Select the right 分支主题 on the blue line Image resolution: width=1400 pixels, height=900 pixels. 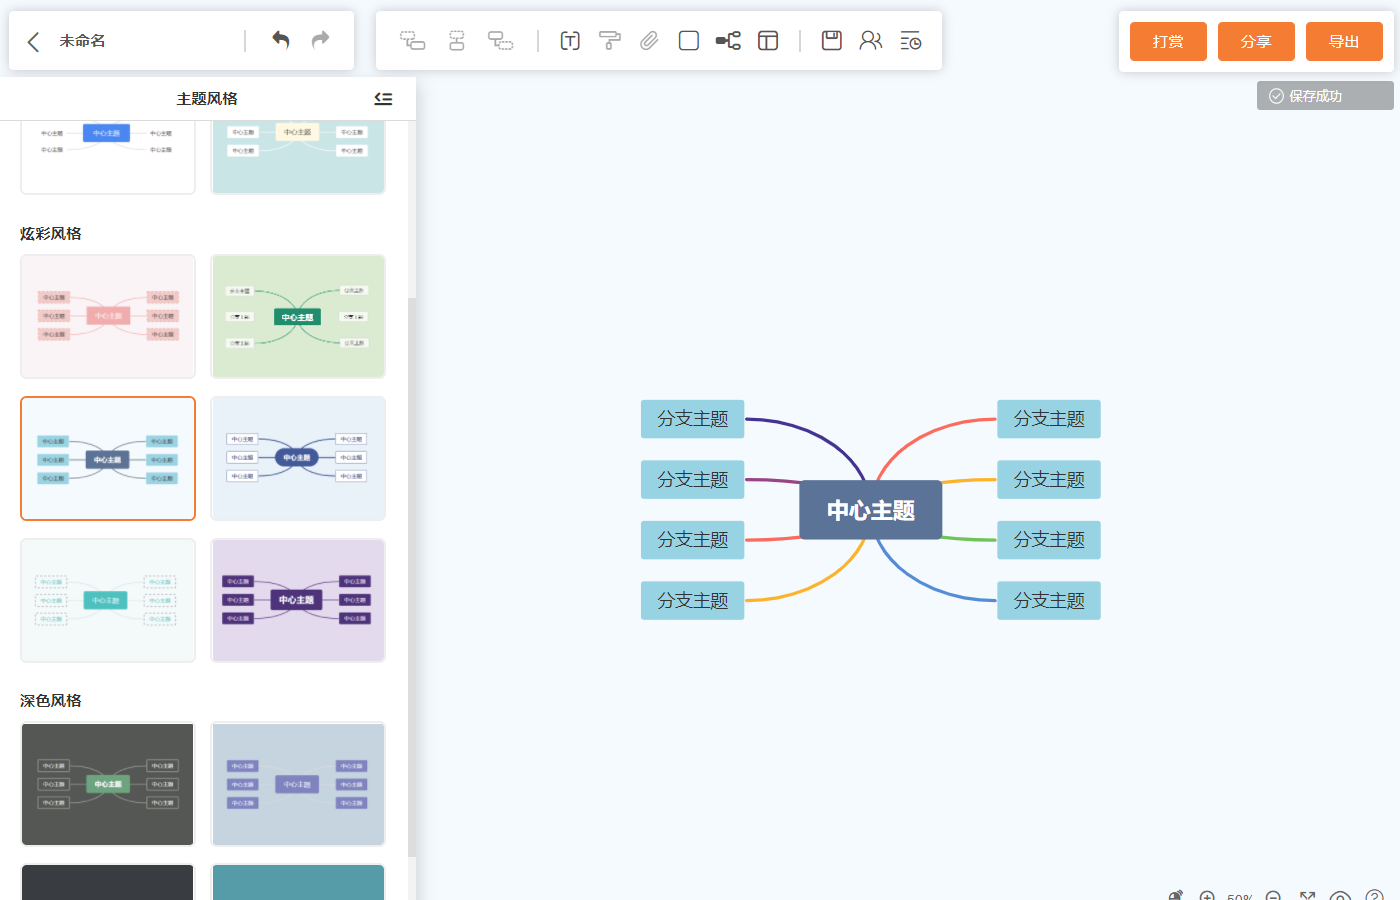point(1049,601)
